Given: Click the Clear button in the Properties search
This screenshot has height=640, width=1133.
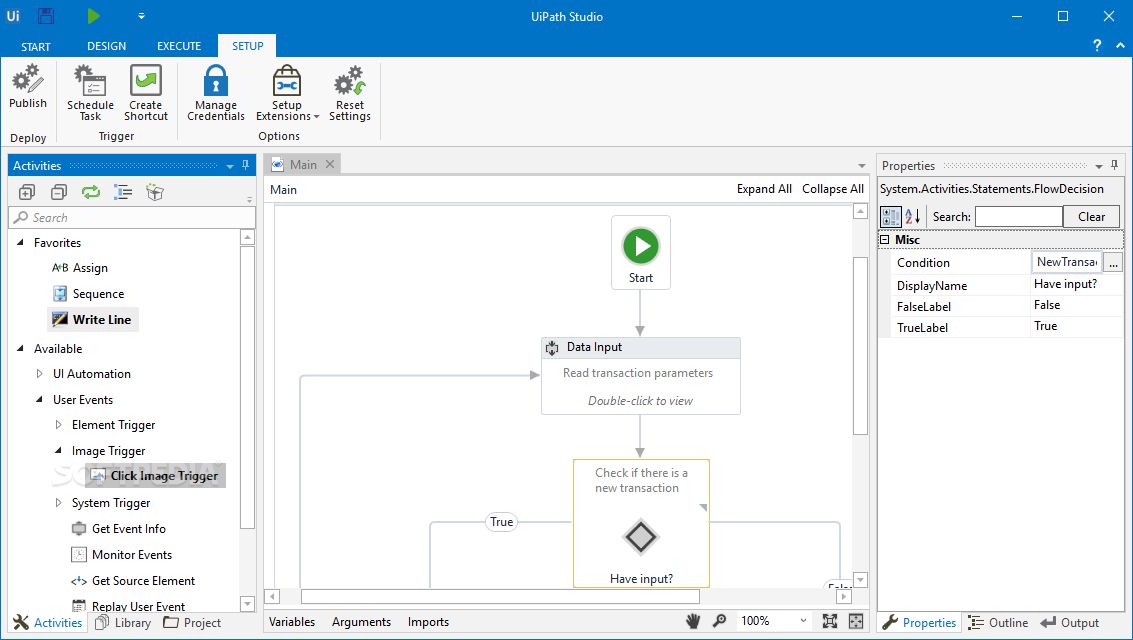Looking at the screenshot, I should (x=1090, y=216).
